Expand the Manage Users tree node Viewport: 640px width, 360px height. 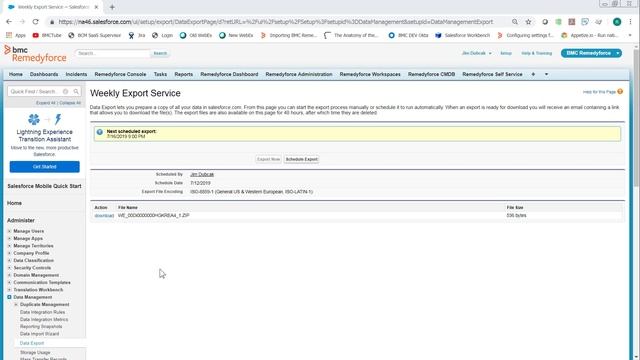point(9,231)
